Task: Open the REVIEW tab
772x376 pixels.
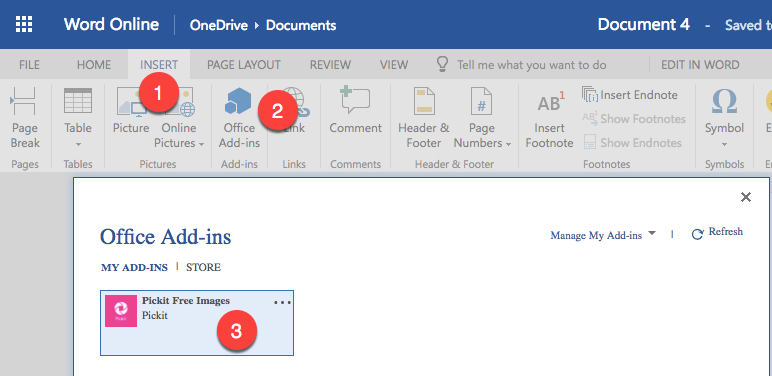Action: click(330, 65)
